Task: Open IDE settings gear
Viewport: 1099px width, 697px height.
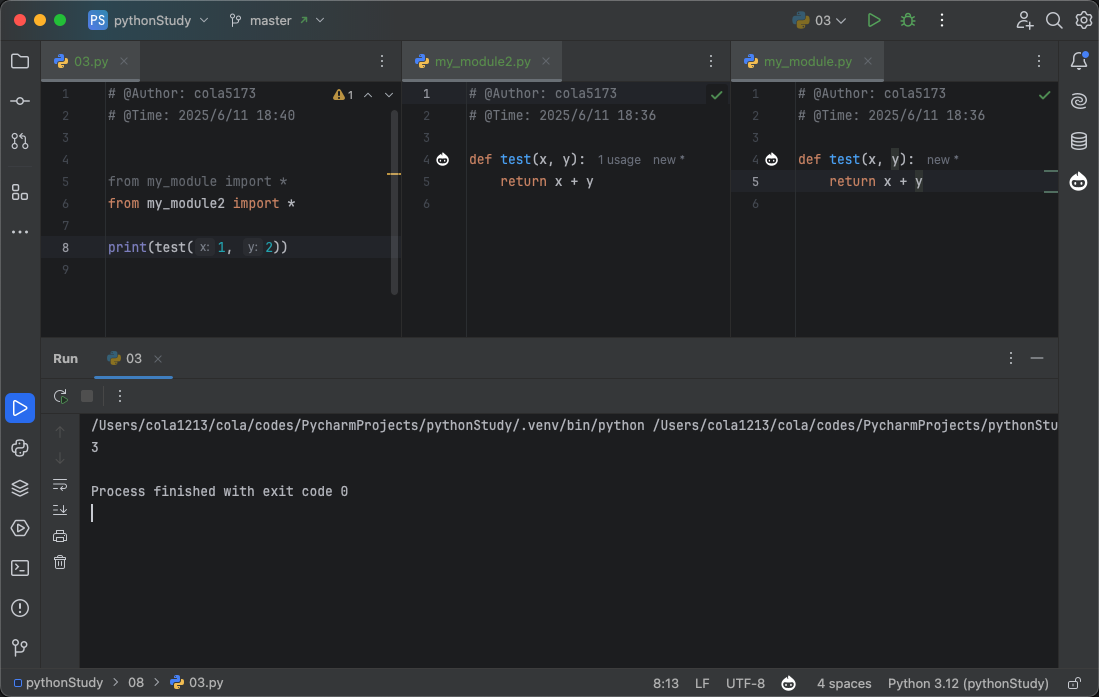Action: pyautogui.click(x=1084, y=20)
